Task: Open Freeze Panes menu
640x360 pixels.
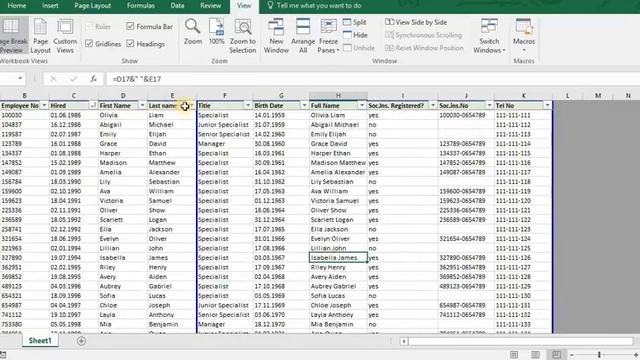Action: 329,36
